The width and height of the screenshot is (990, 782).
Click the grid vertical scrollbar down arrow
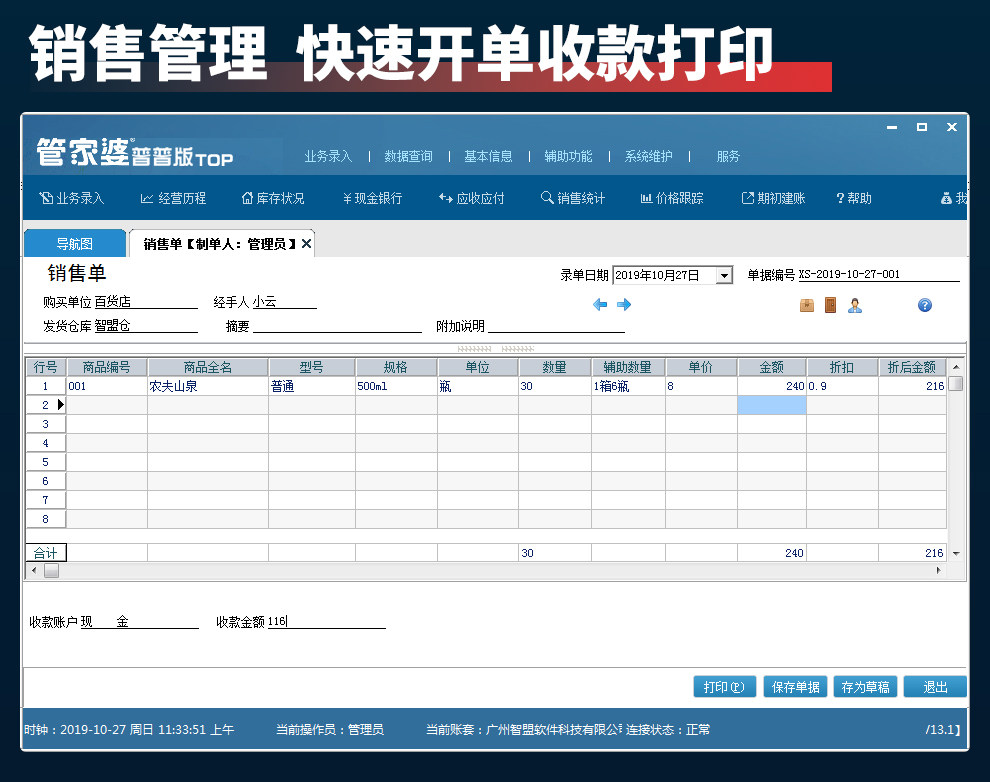pos(956,554)
